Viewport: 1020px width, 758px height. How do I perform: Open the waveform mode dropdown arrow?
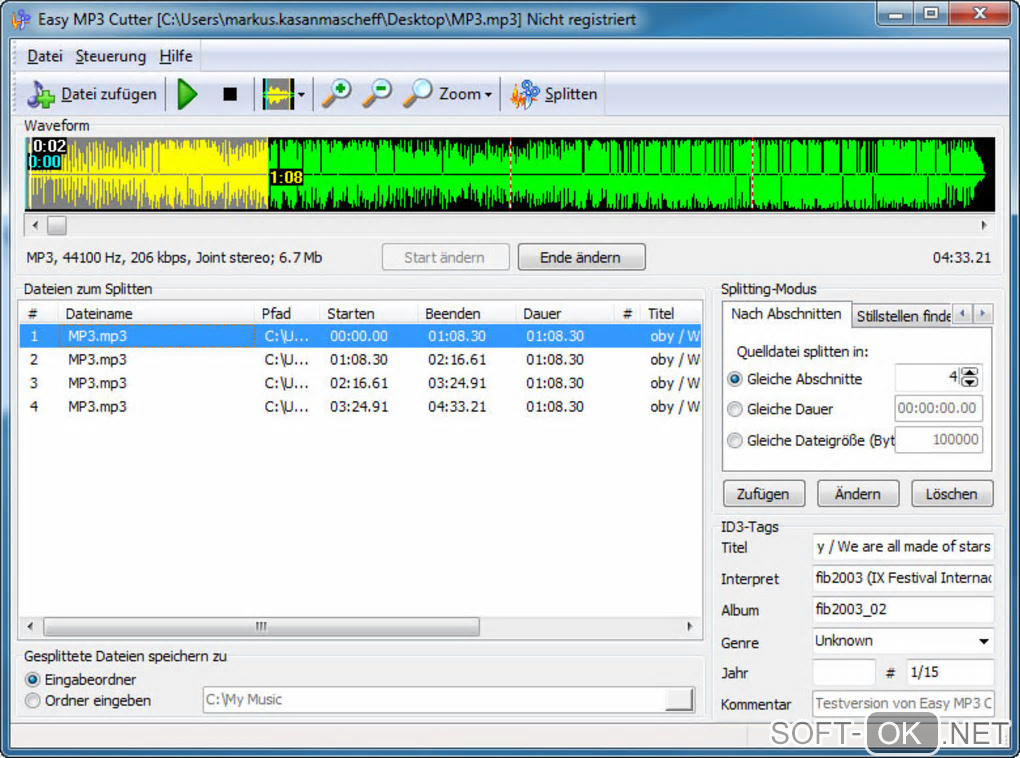301,95
